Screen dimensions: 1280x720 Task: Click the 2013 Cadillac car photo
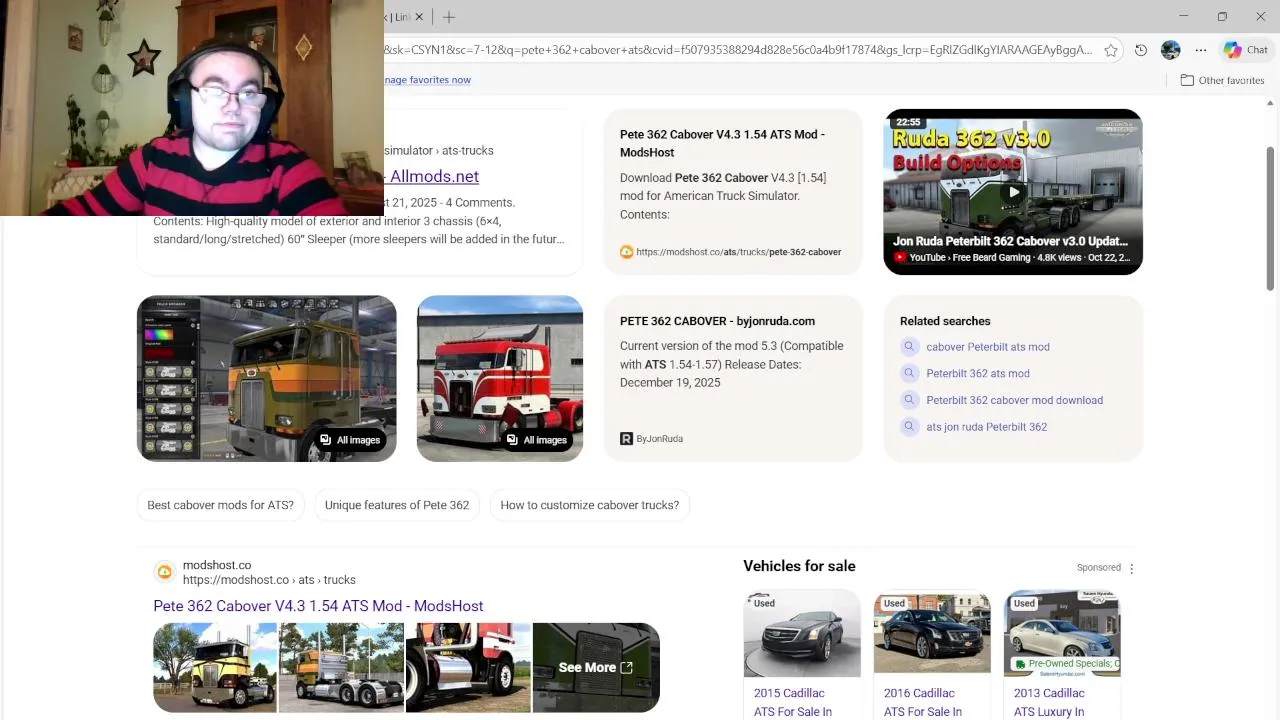coord(1062,634)
